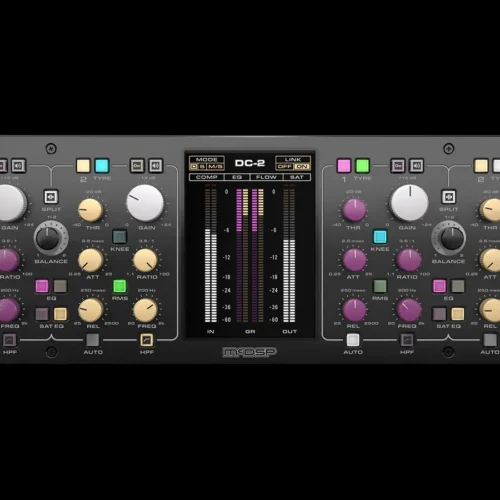Click the McDSP logo below the meter display
This screenshot has width=500, height=500.
(250, 352)
